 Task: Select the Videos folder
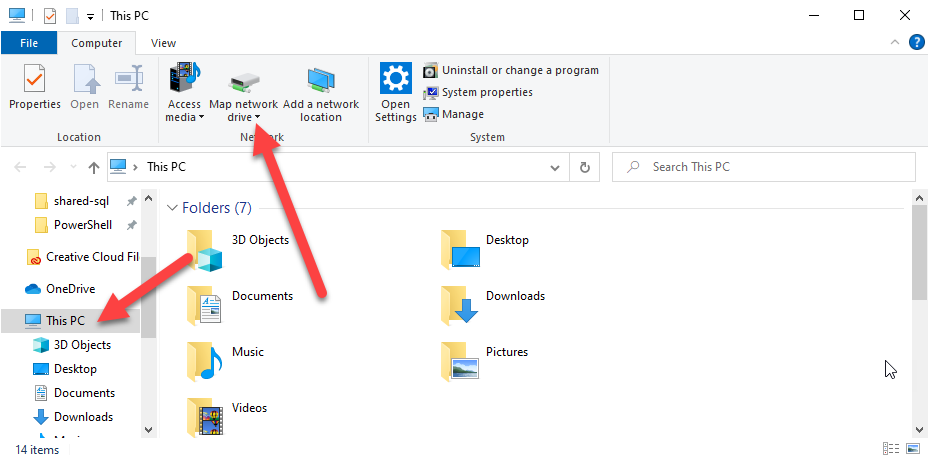point(227,417)
